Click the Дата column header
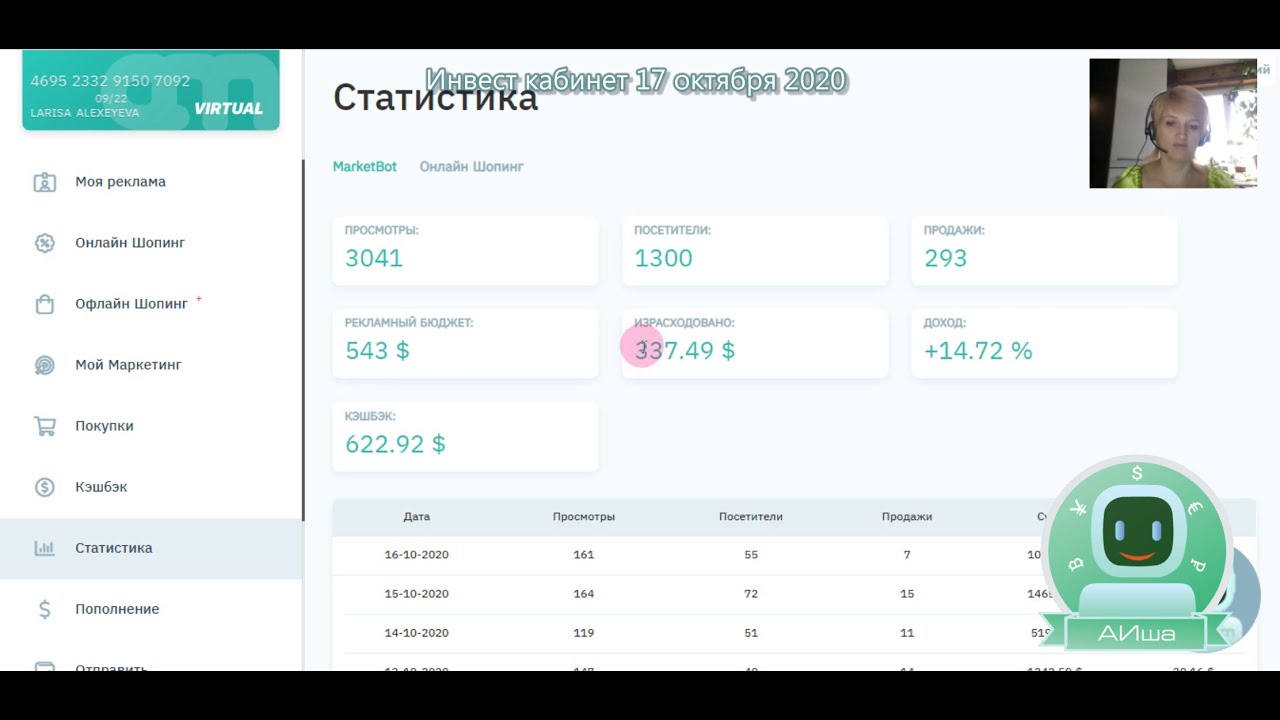The height and width of the screenshot is (720, 1280). (x=417, y=517)
